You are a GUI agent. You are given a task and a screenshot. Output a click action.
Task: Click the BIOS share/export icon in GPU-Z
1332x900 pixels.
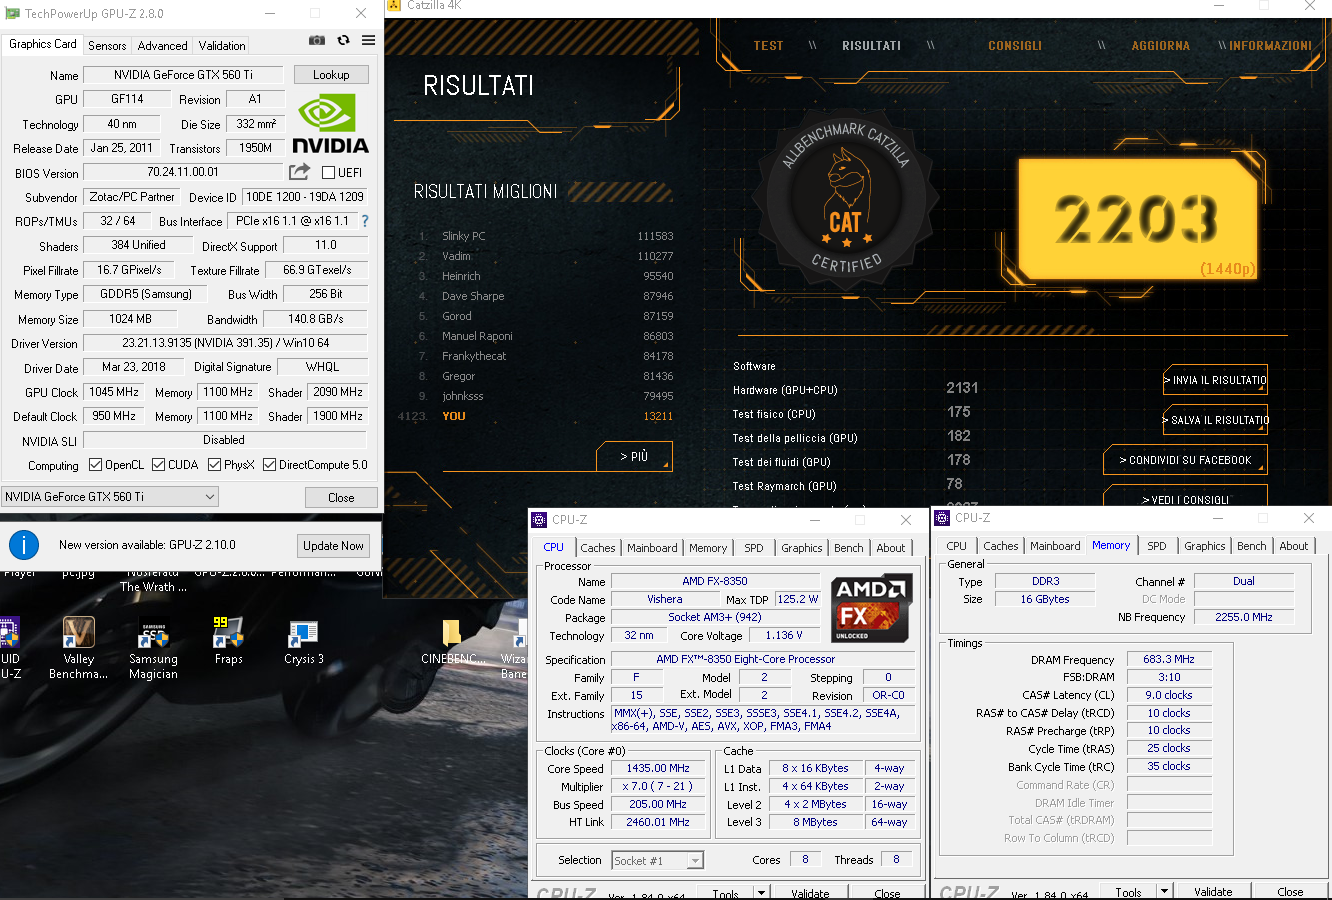pyautogui.click(x=299, y=172)
